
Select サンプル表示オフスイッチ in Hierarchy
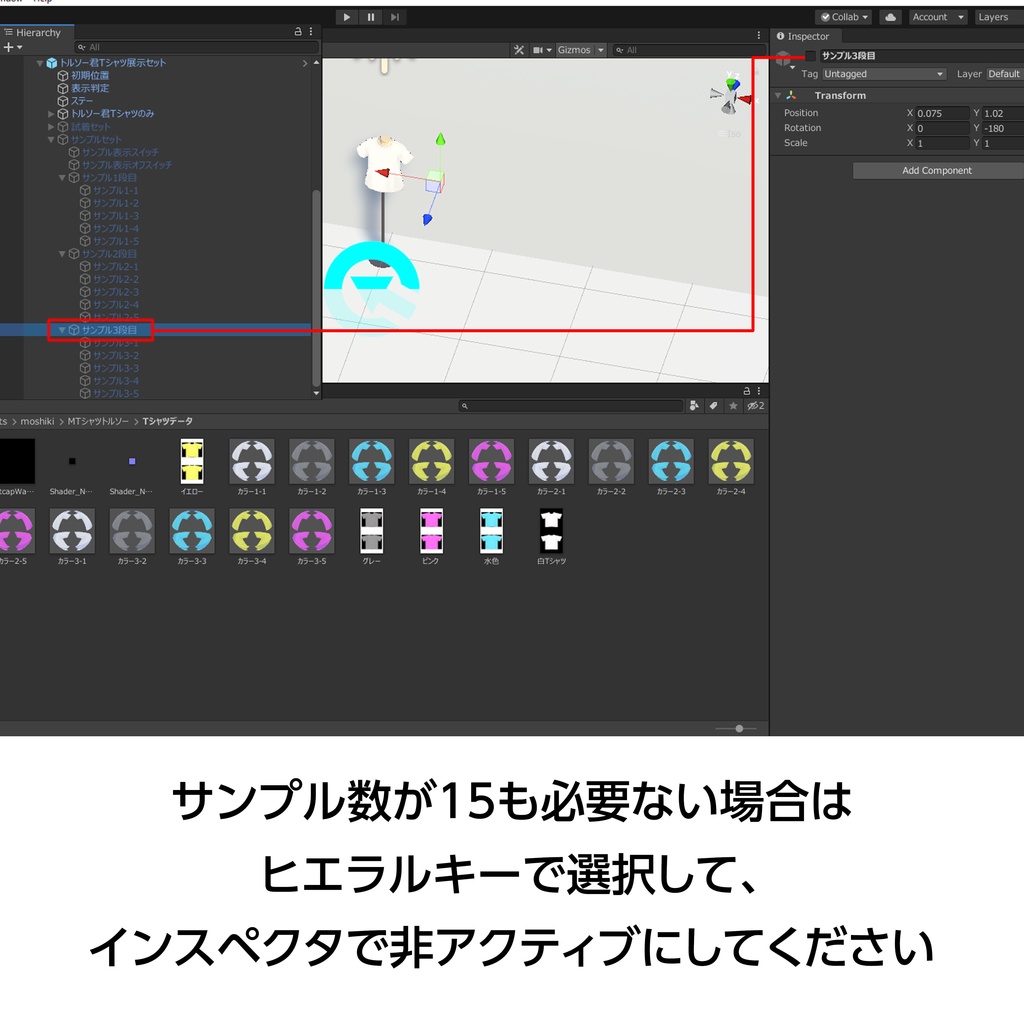point(127,165)
